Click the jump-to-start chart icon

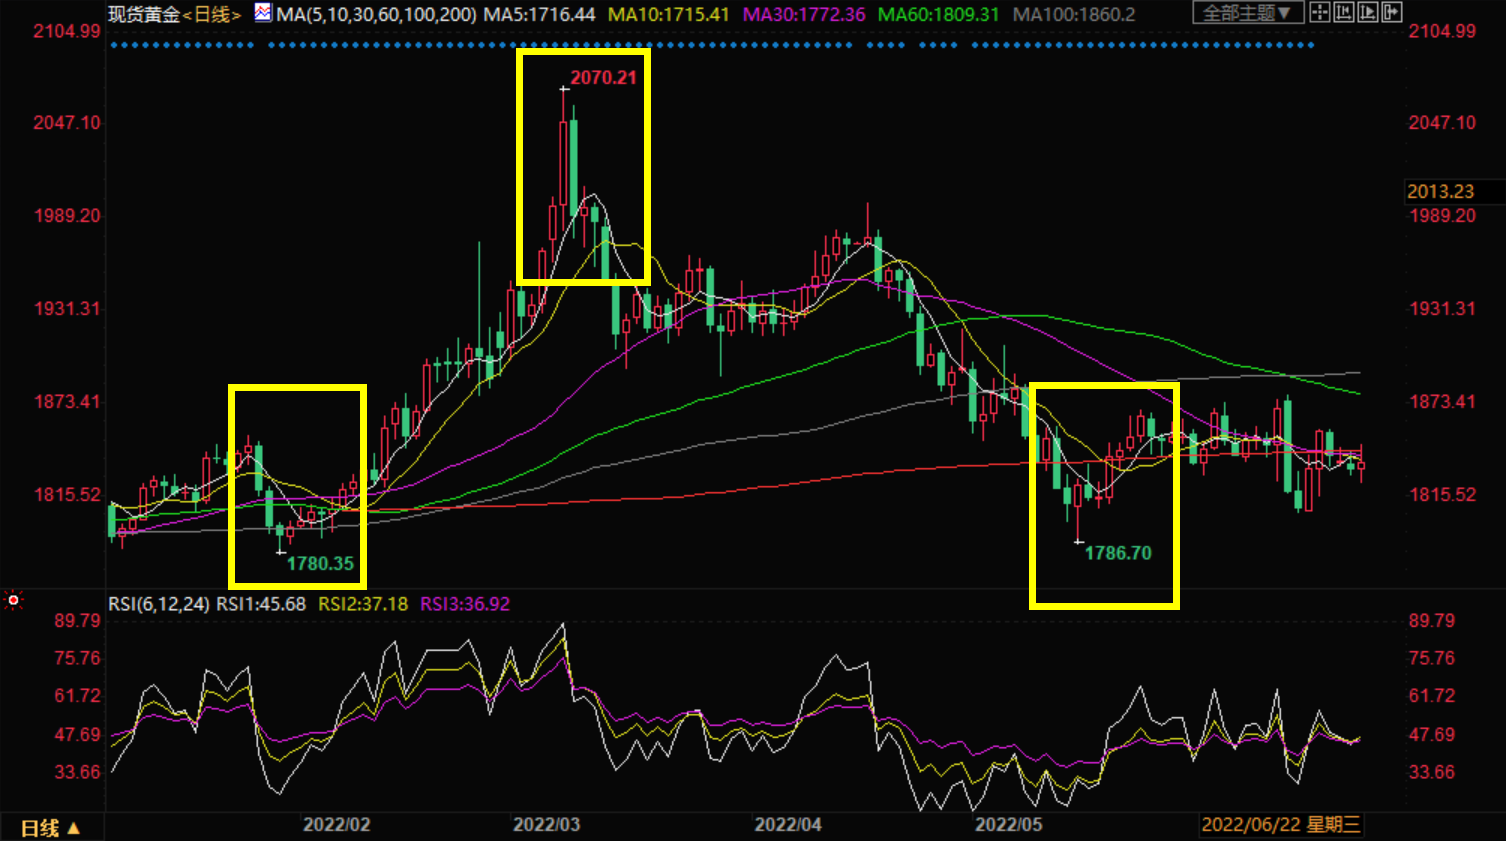1344,13
